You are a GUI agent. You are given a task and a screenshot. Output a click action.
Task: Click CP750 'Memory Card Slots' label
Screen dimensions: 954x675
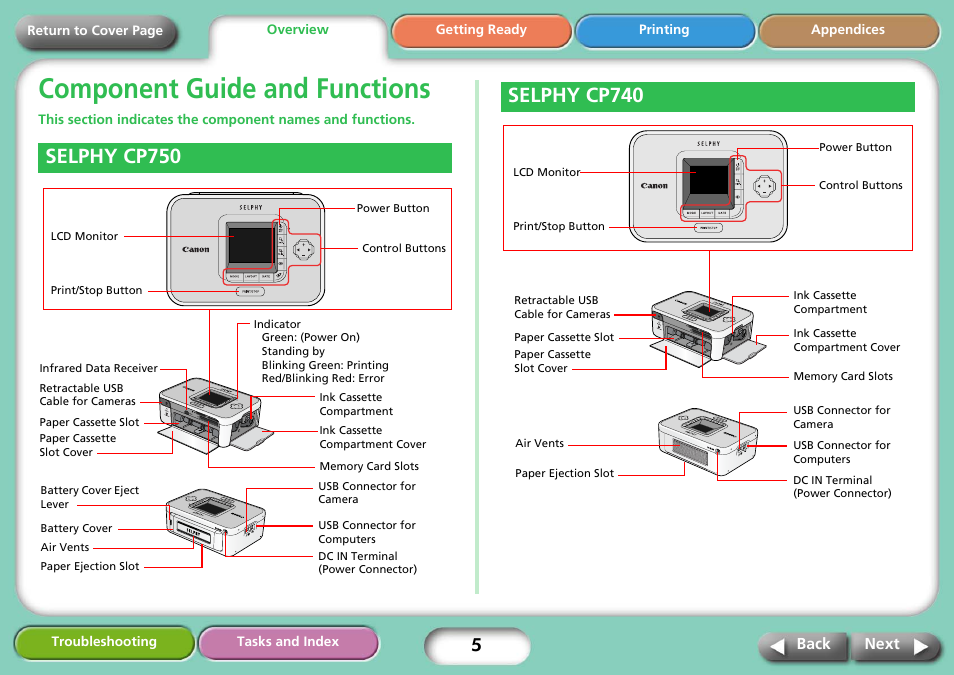[369, 466]
